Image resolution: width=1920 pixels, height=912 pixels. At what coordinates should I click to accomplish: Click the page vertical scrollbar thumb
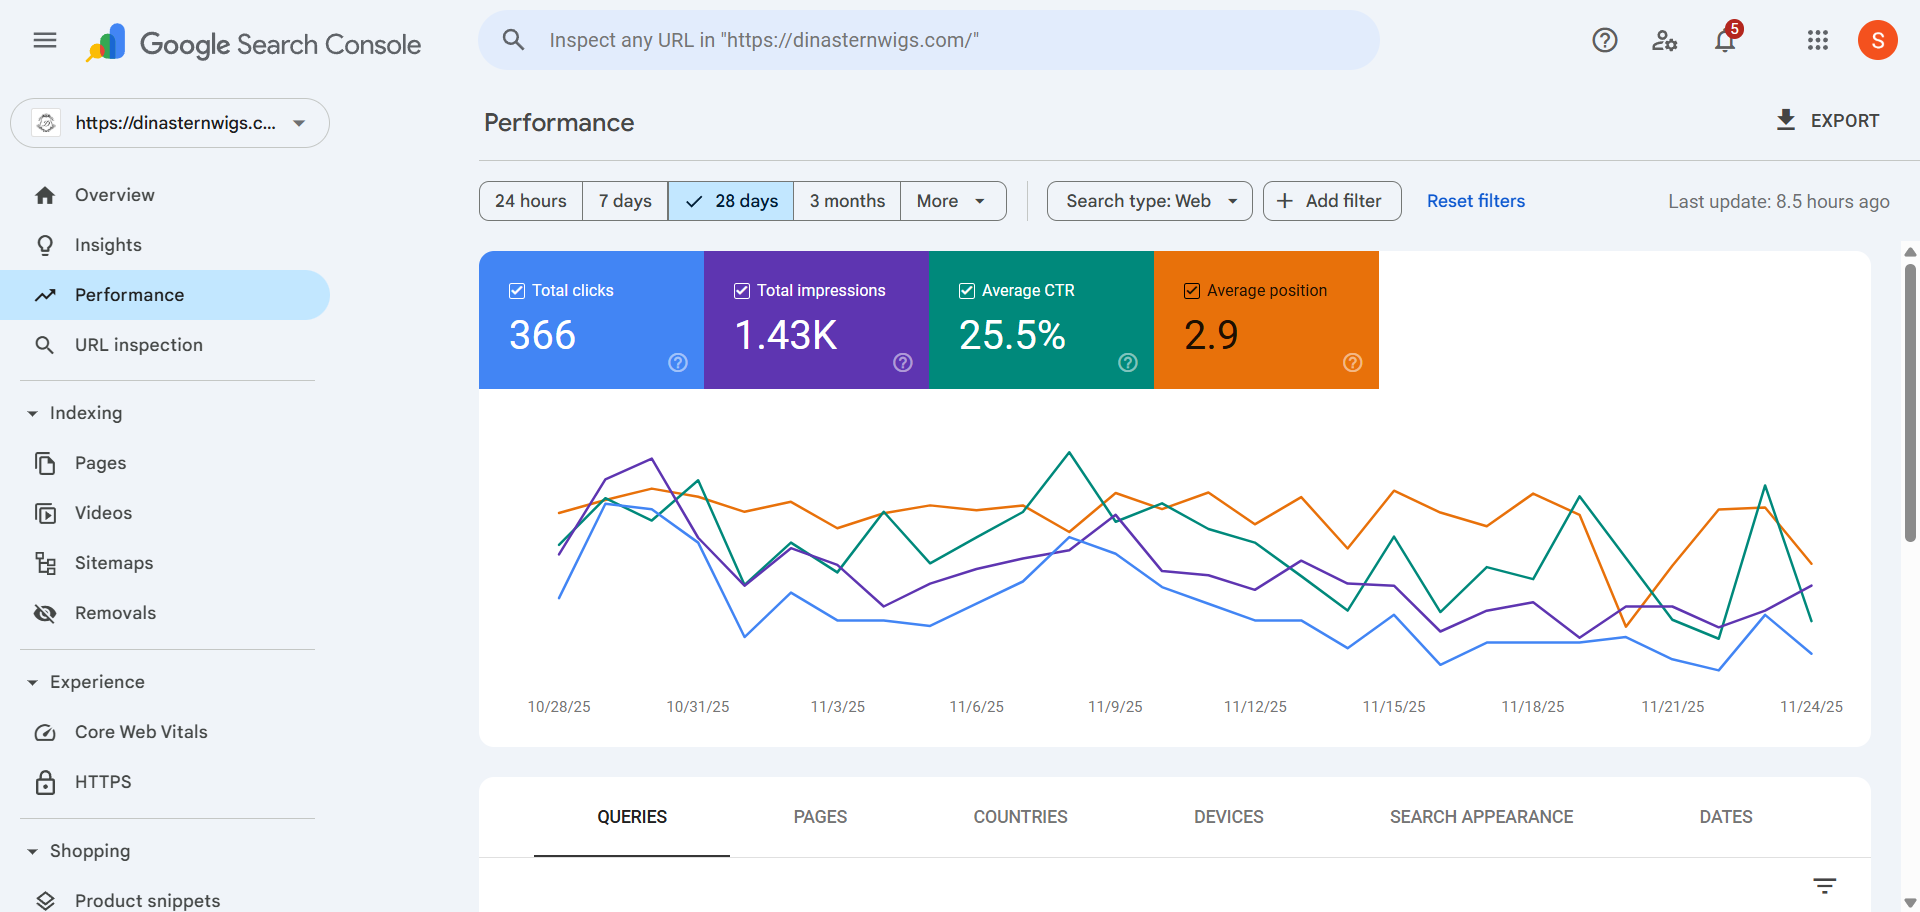tap(1910, 402)
